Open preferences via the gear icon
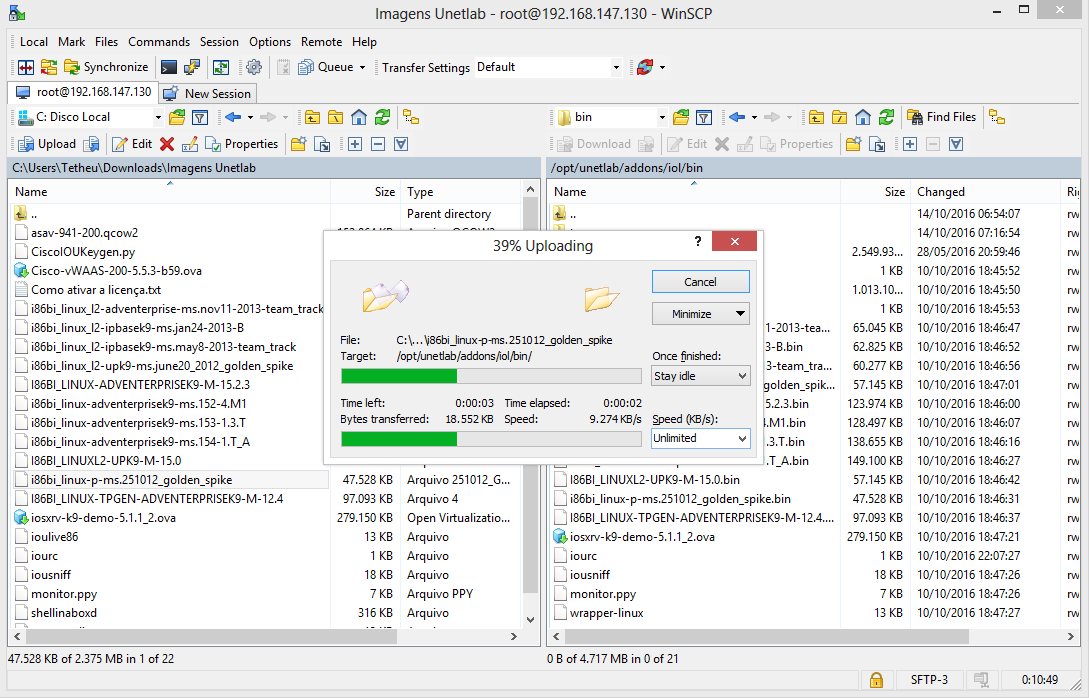Screen dimensions: 1089x698 (254, 67)
